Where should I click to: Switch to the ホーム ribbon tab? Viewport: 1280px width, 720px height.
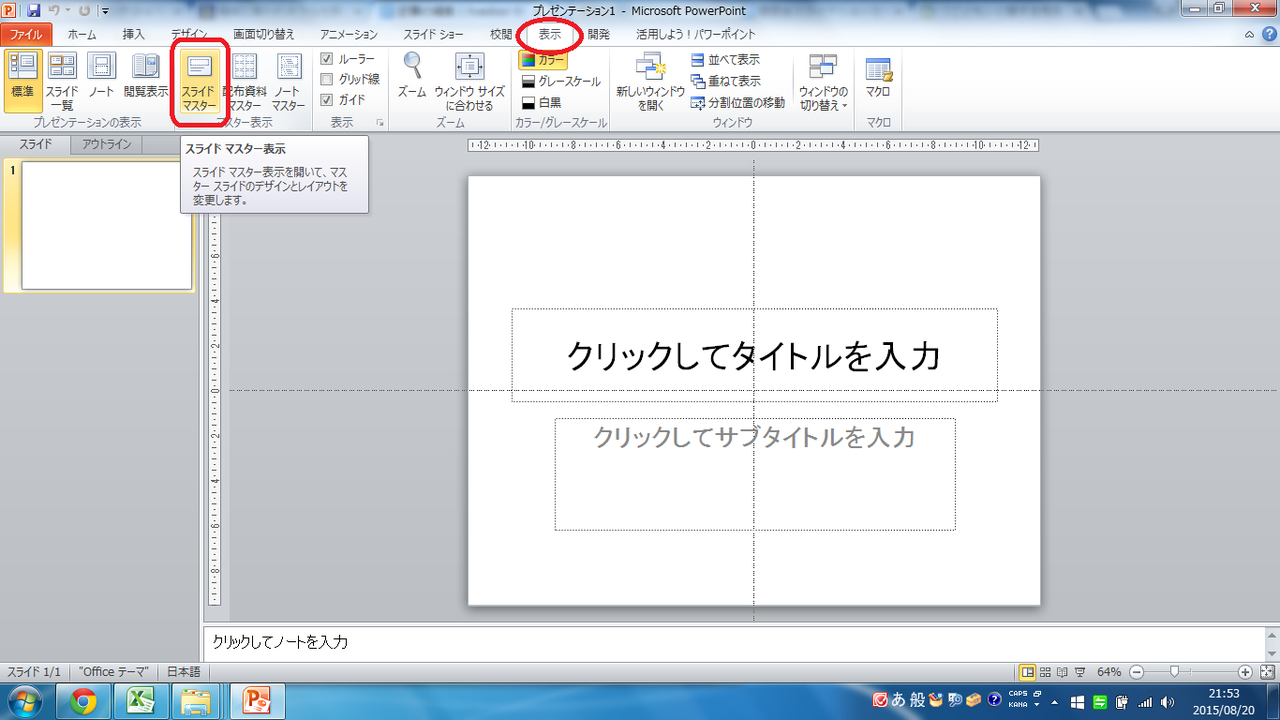[82, 34]
